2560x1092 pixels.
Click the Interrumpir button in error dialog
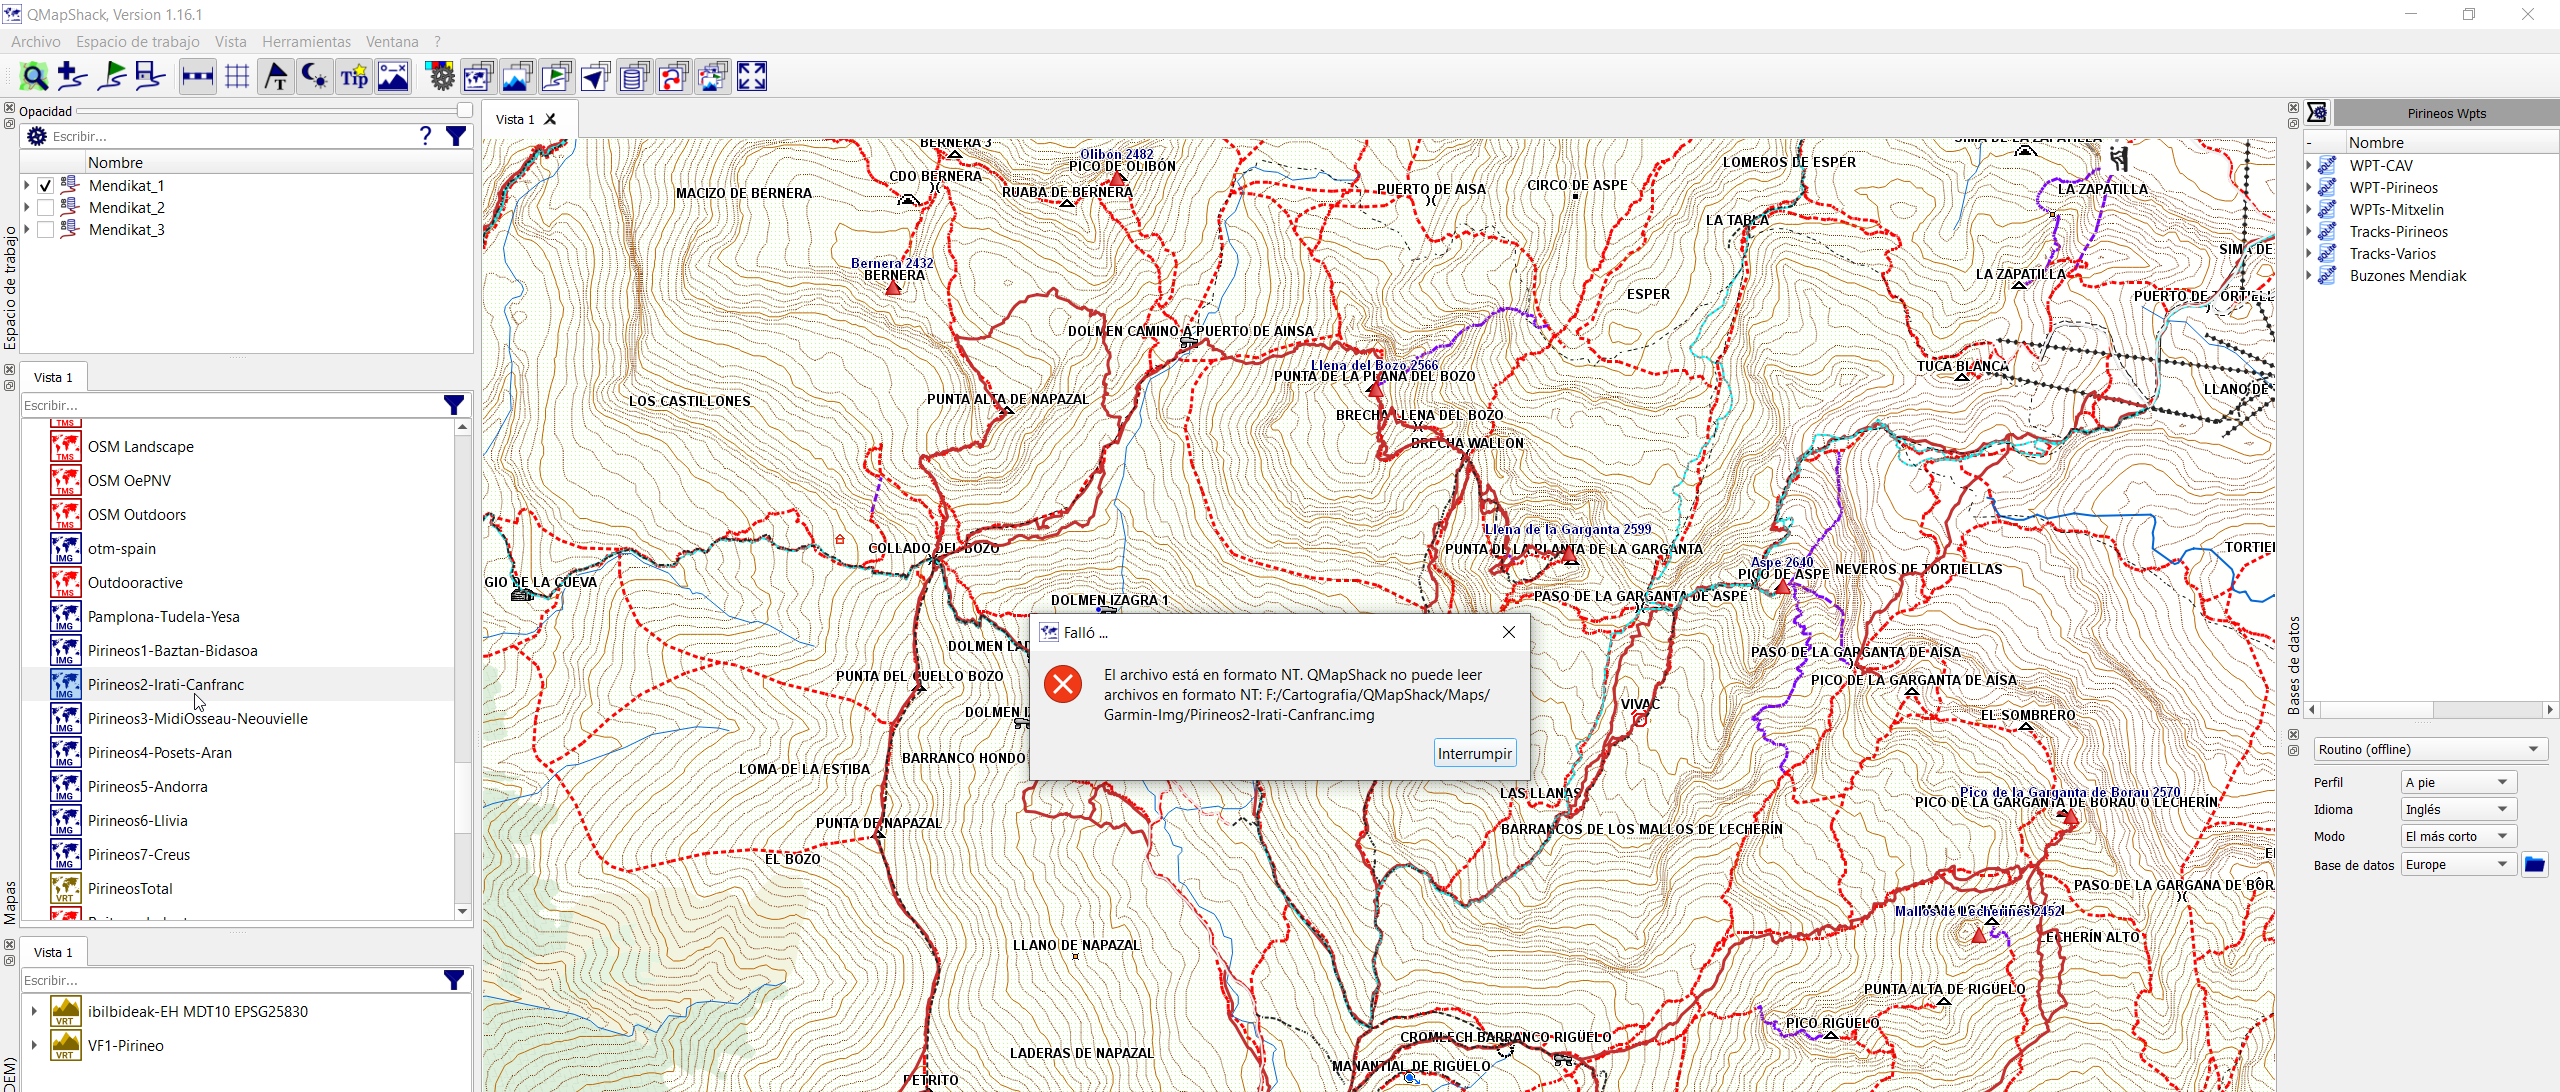click(1474, 753)
